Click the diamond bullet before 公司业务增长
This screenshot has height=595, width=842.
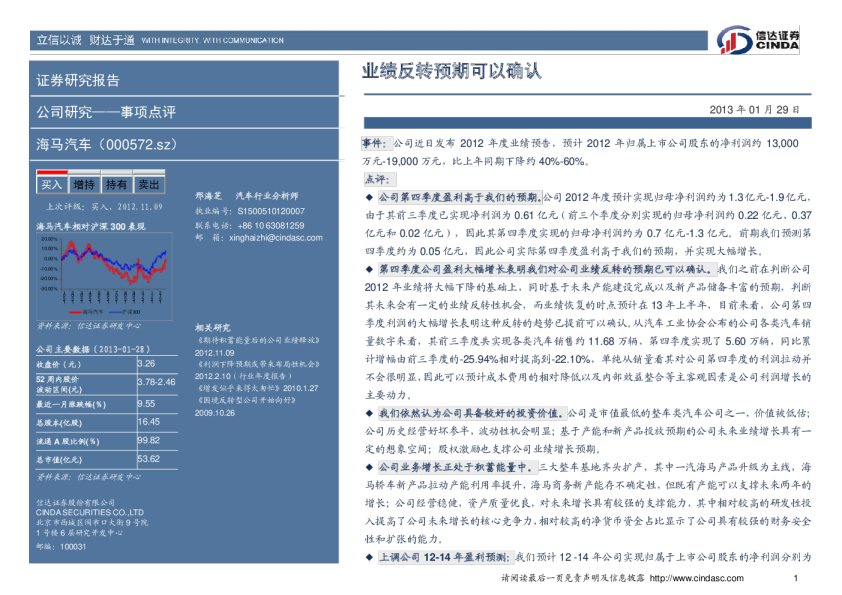pos(369,466)
